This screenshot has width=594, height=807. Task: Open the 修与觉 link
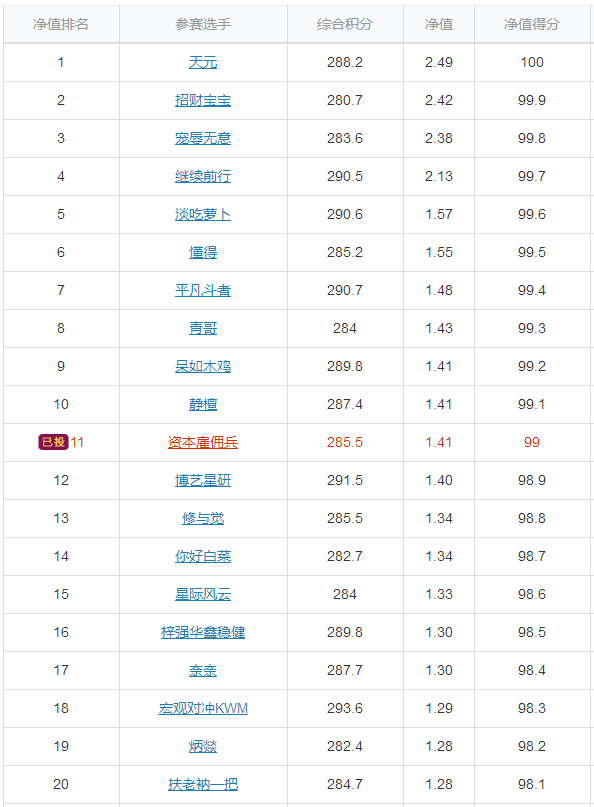pyautogui.click(x=203, y=519)
